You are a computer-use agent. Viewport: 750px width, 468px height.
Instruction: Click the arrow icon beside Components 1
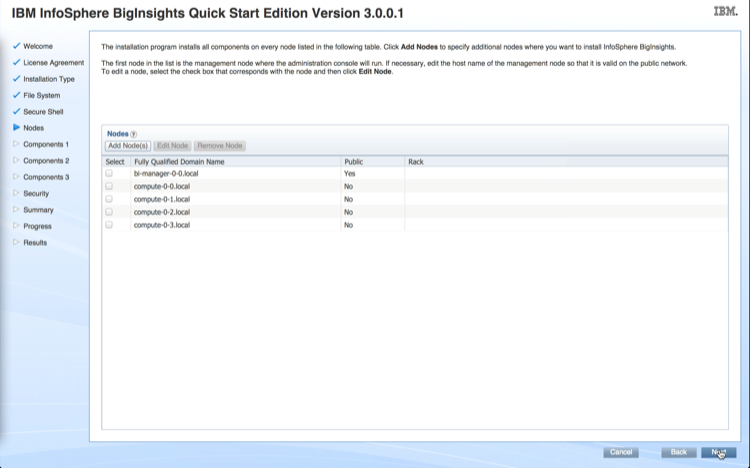coord(16,144)
